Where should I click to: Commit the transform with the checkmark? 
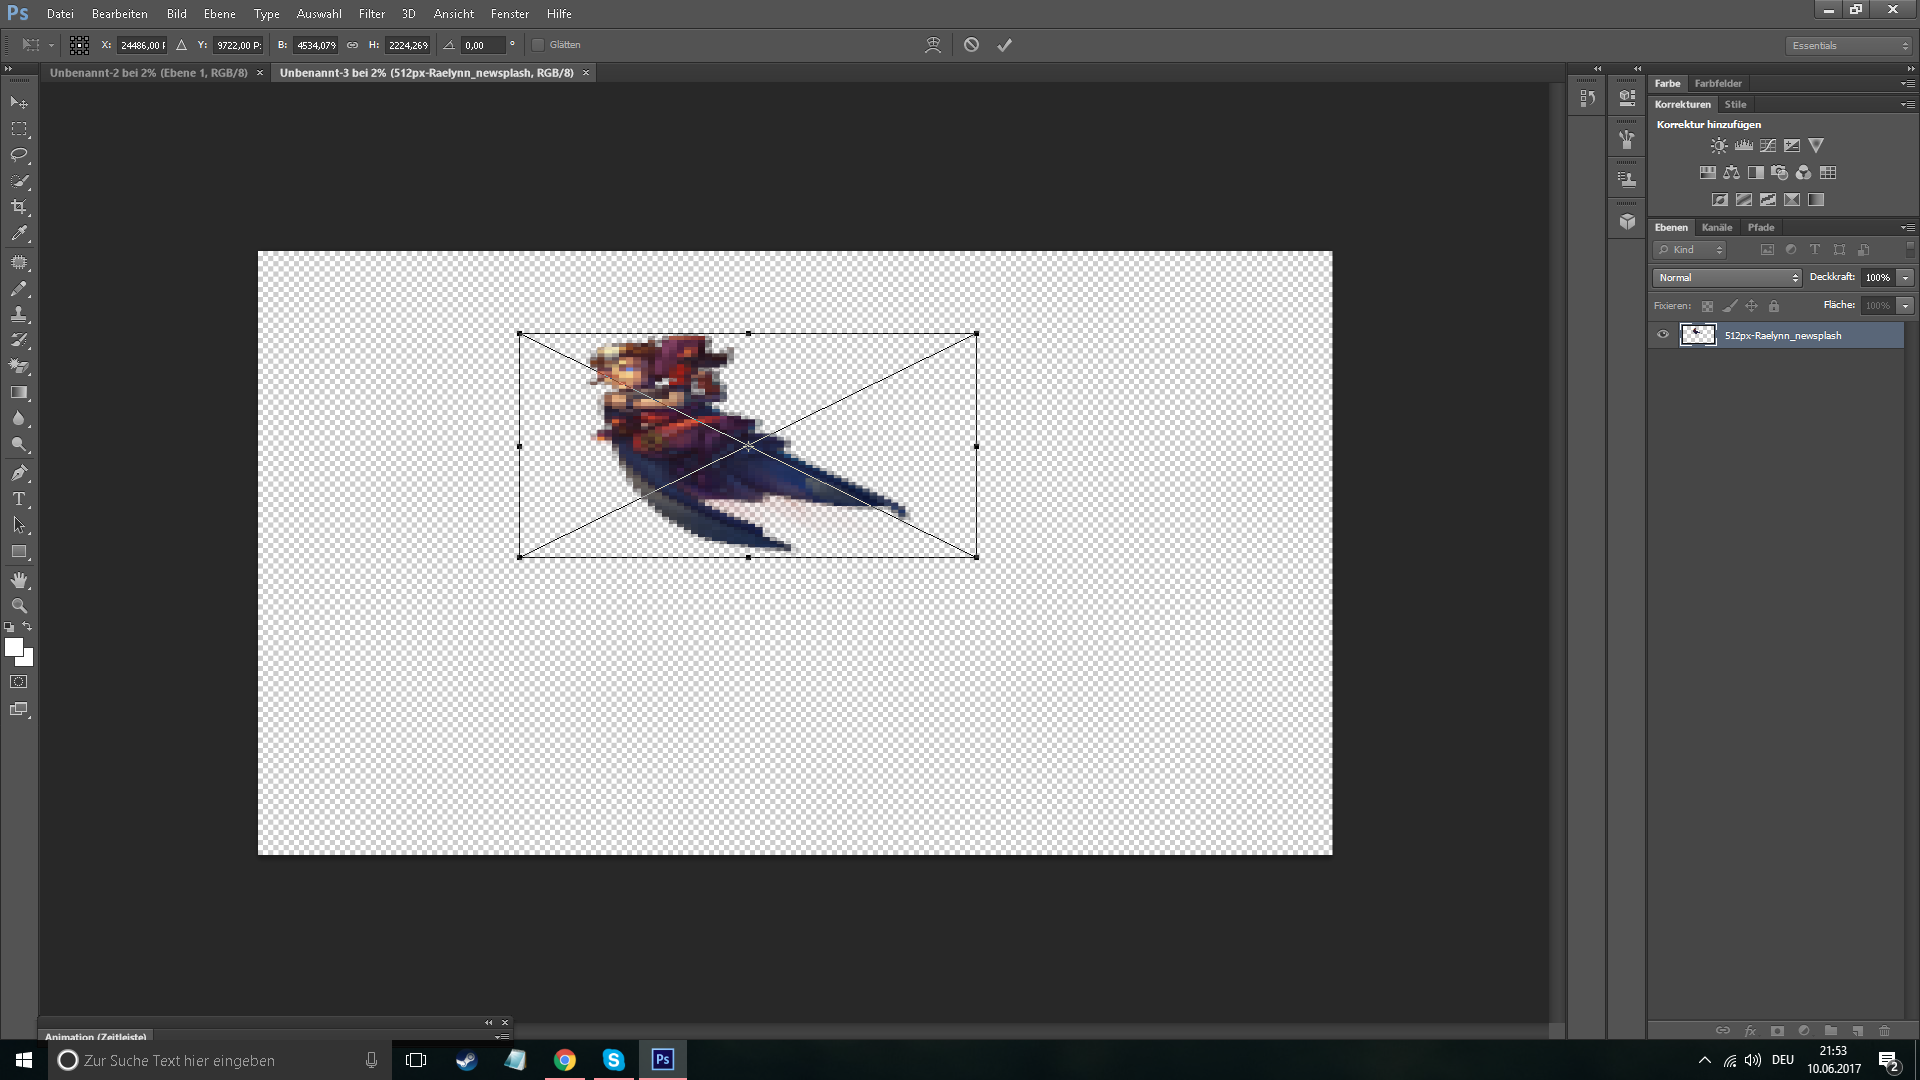click(1005, 45)
